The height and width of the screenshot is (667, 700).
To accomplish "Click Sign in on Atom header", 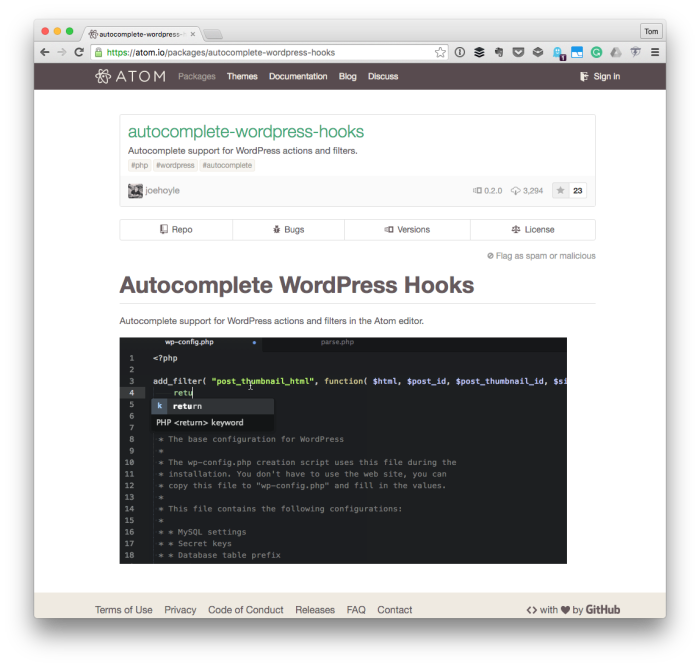I will (600, 76).
